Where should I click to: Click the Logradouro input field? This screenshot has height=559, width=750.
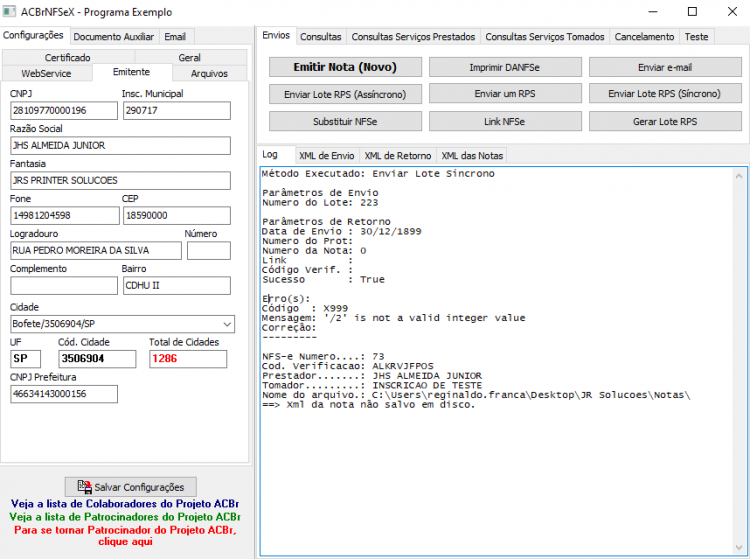pos(96,251)
